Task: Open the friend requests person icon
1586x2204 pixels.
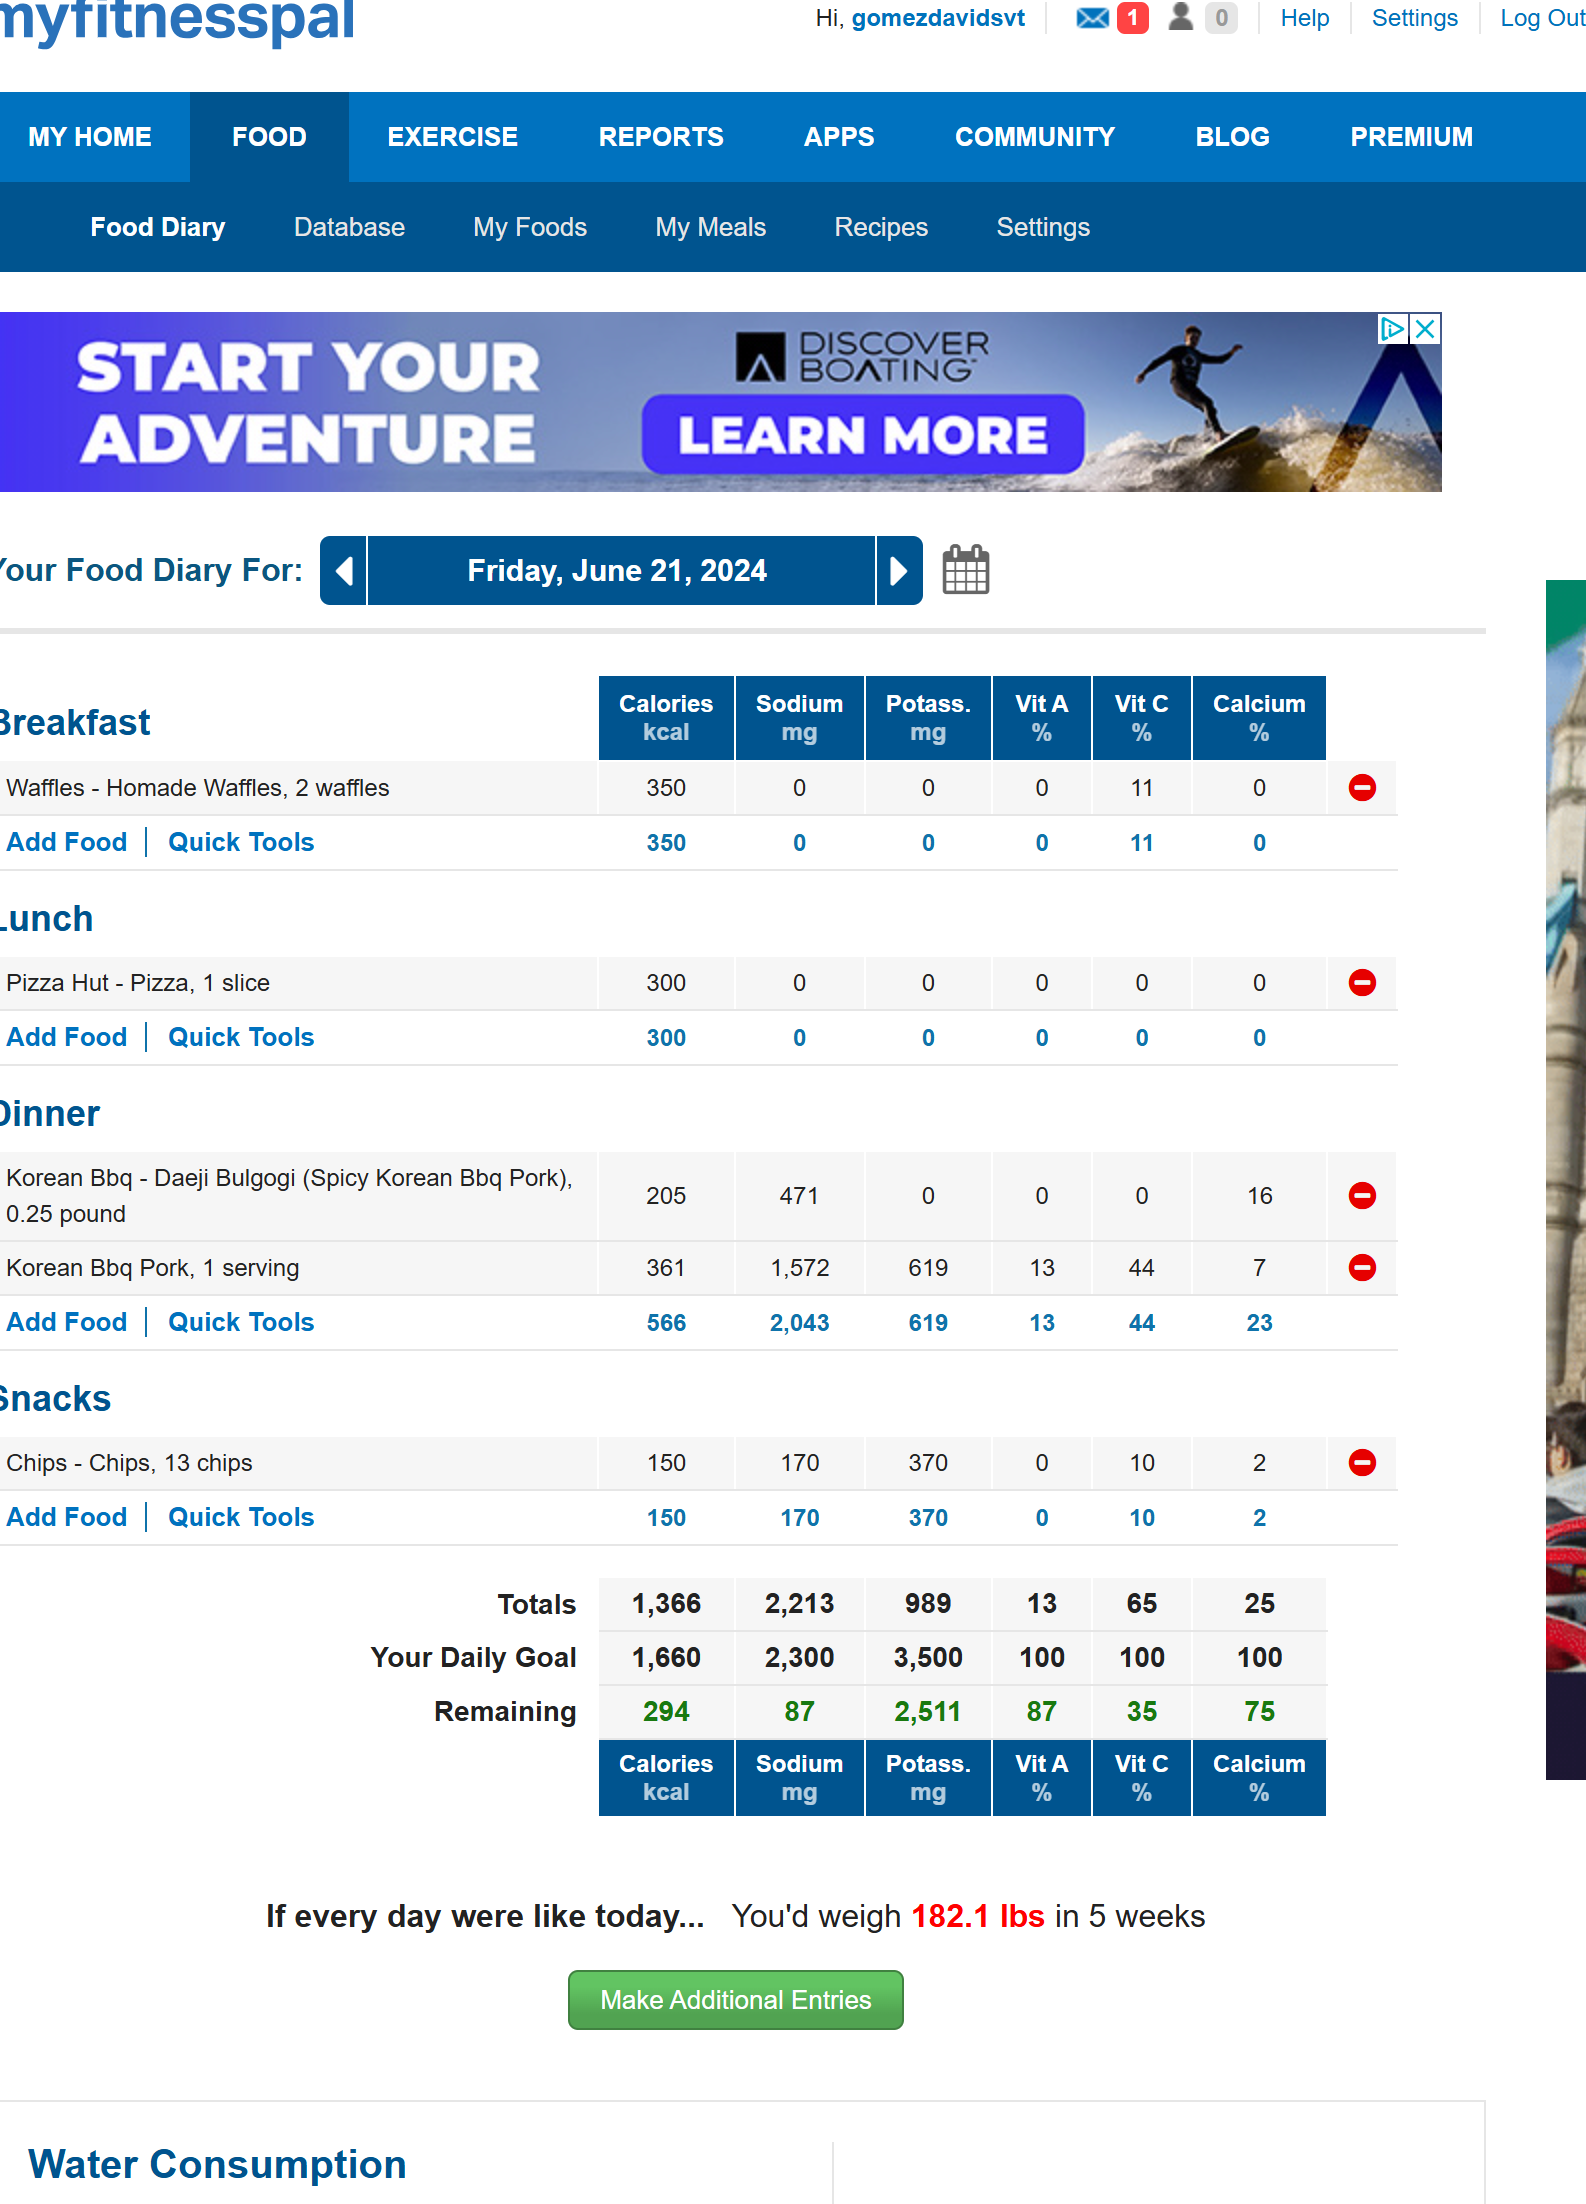Action: click(x=1181, y=17)
